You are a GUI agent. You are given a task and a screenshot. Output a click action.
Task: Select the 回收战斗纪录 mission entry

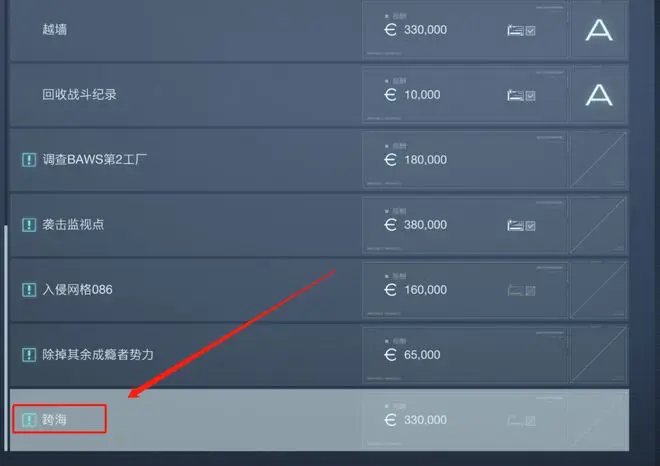[x=319, y=95]
